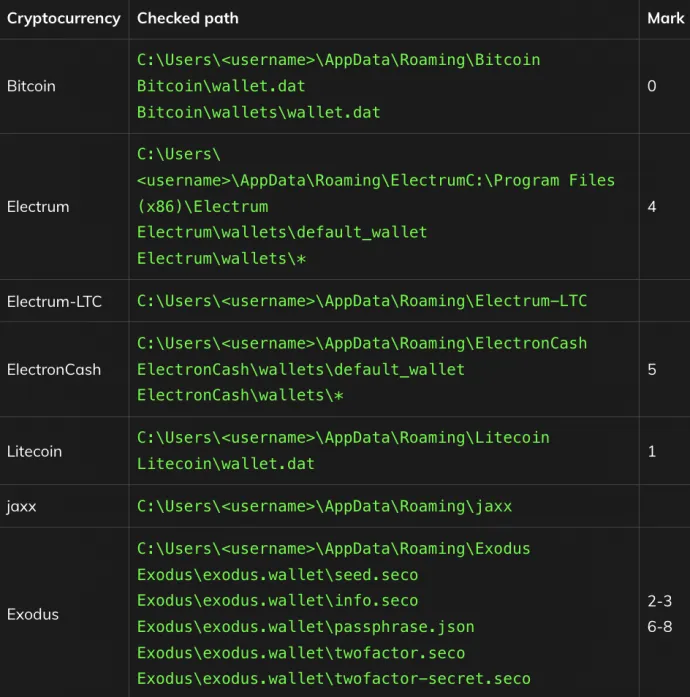Click mark value 1 in Litecoin row
Image resolution: width=690 pixels, height=697 pixels.
pyautogui.click(x=652, y=452)
